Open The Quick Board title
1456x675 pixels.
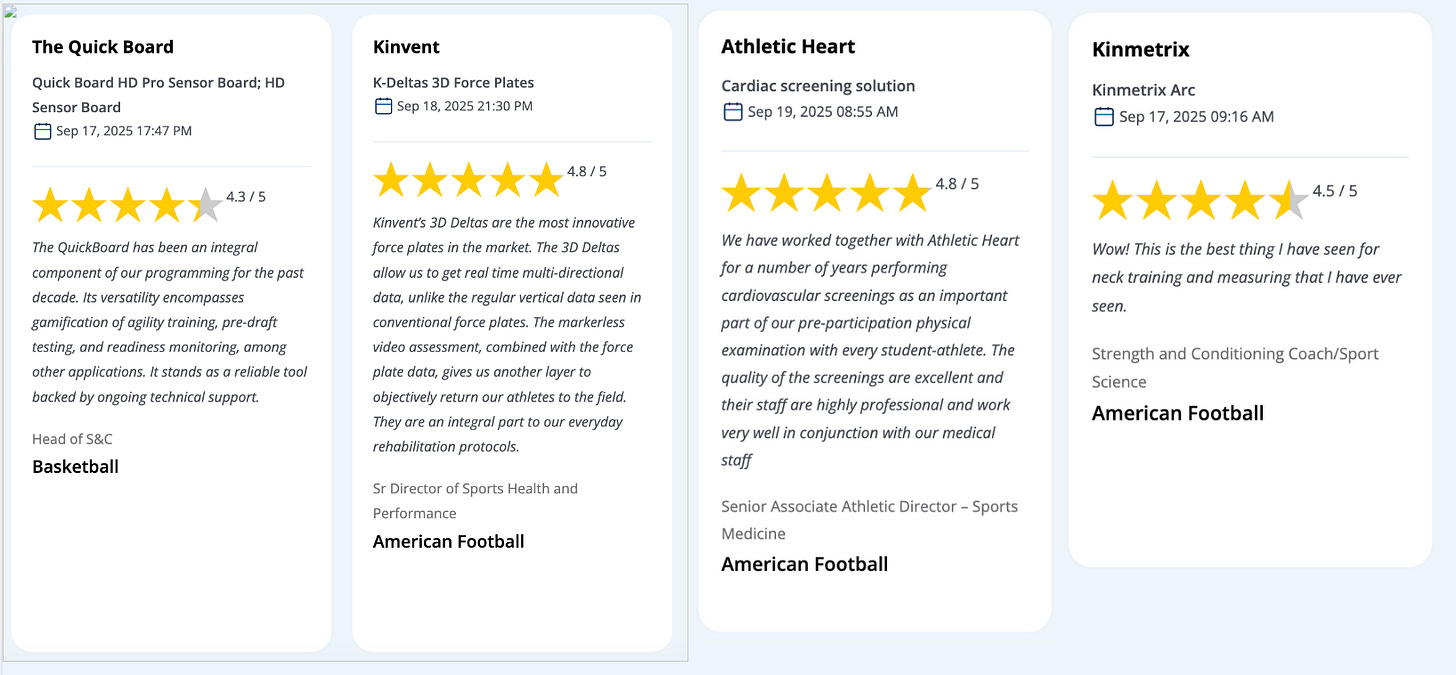coord(103,47)
